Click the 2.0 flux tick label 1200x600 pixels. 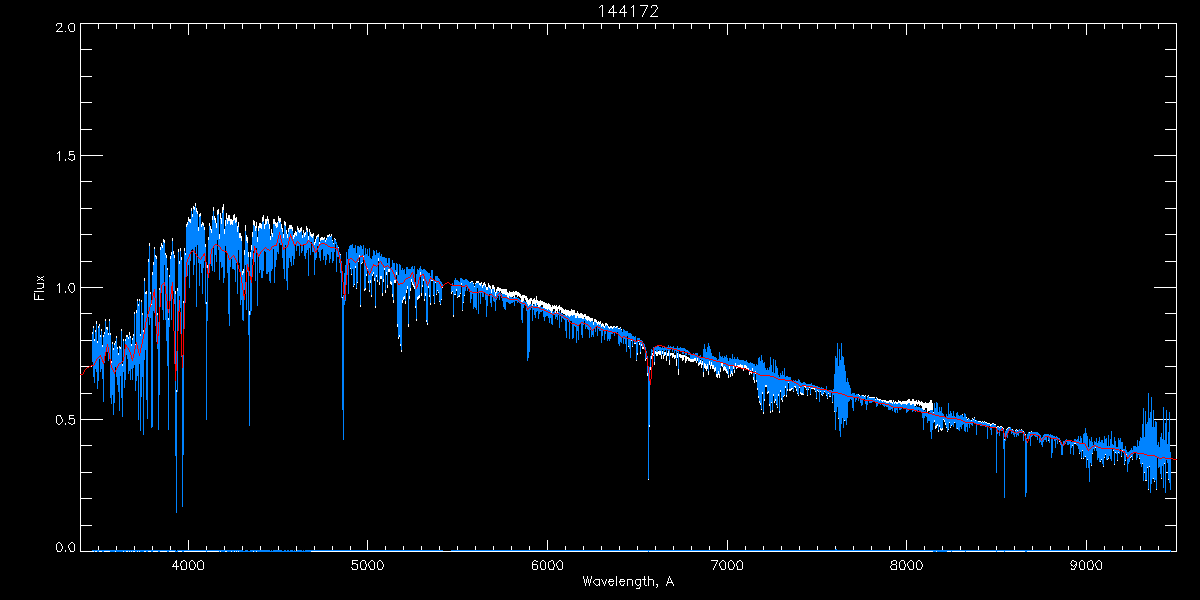pos(65,28)
